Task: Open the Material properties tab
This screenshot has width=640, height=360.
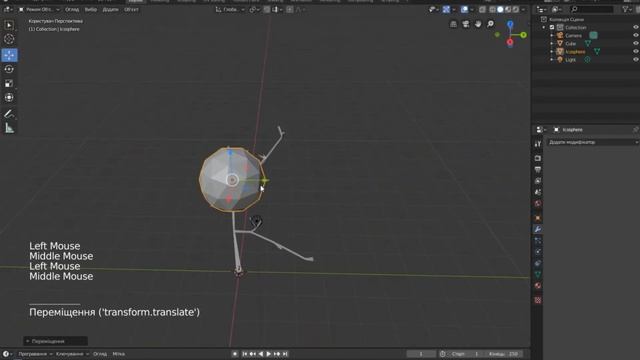Action: pos(538,286)
